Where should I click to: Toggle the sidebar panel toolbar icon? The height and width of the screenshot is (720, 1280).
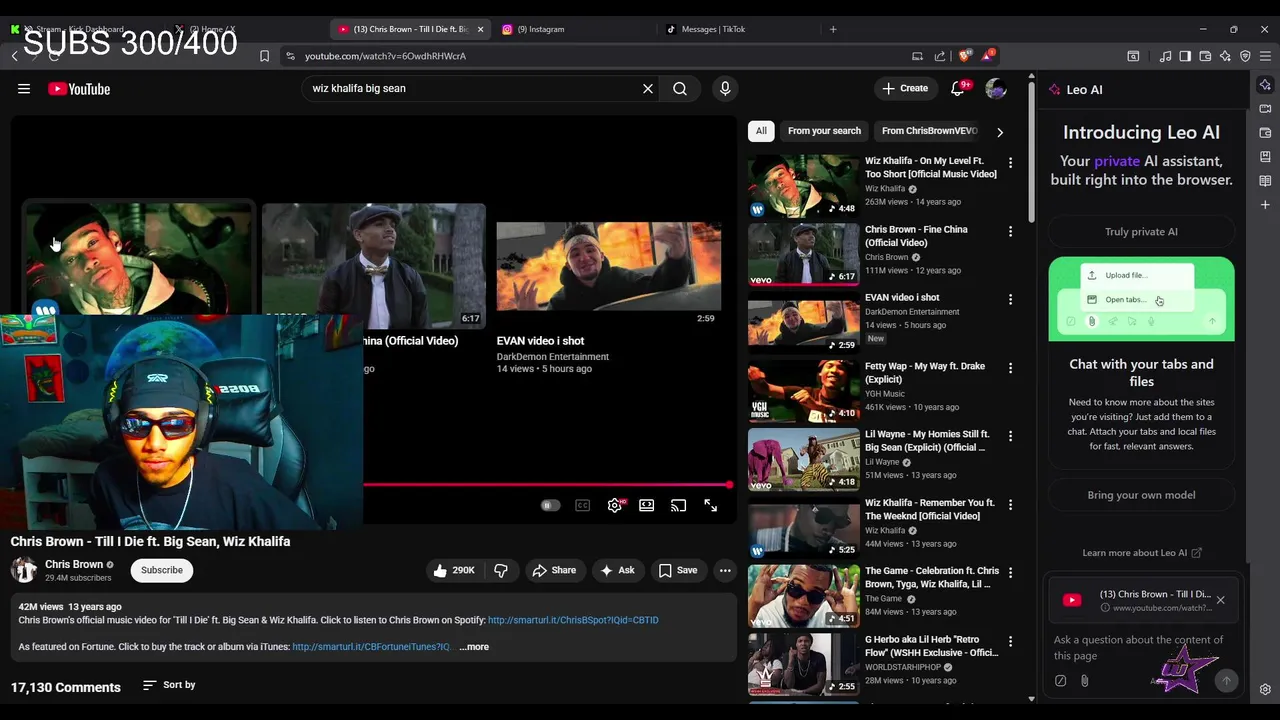[x=1185, y=56]
